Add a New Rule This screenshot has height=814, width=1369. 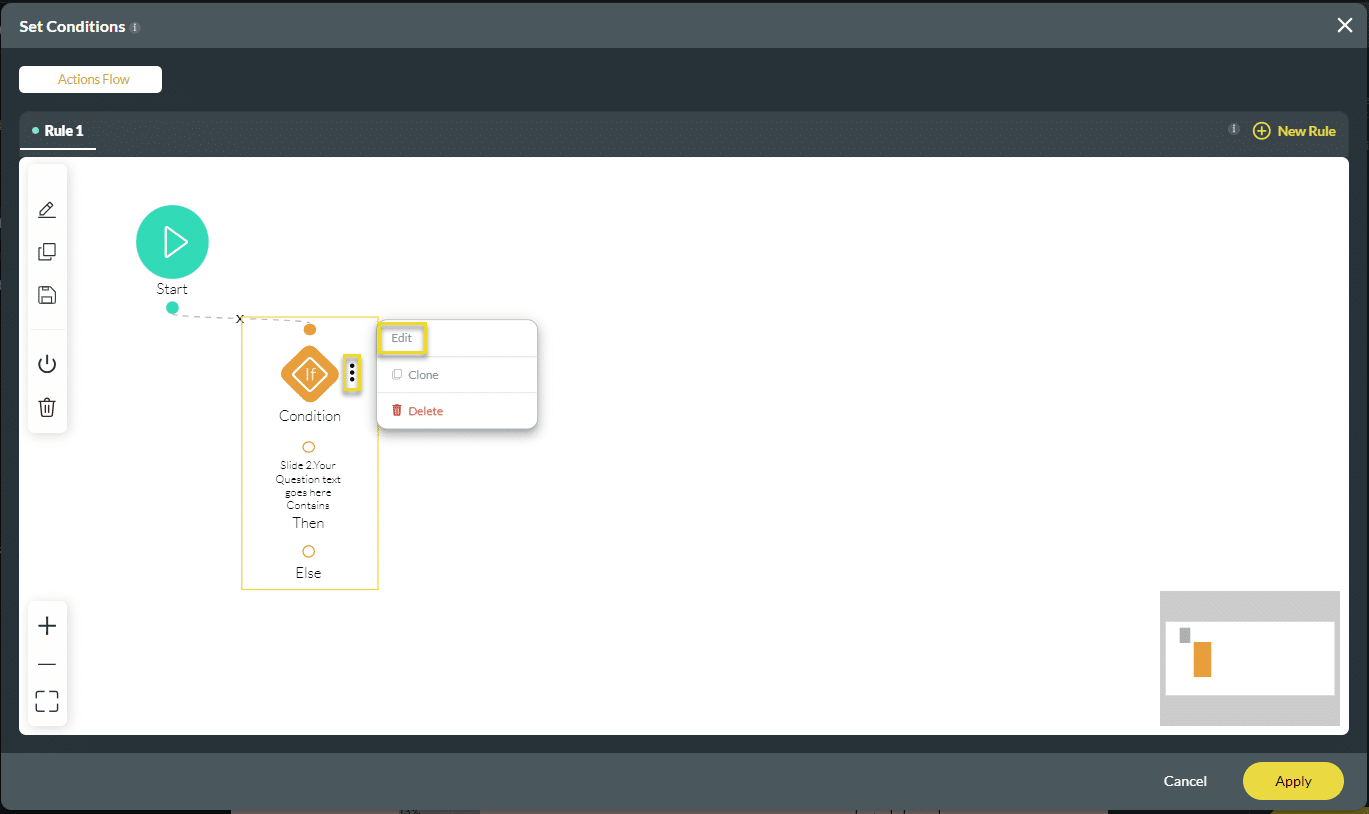pyautogui.click(x=1294, y=131)
